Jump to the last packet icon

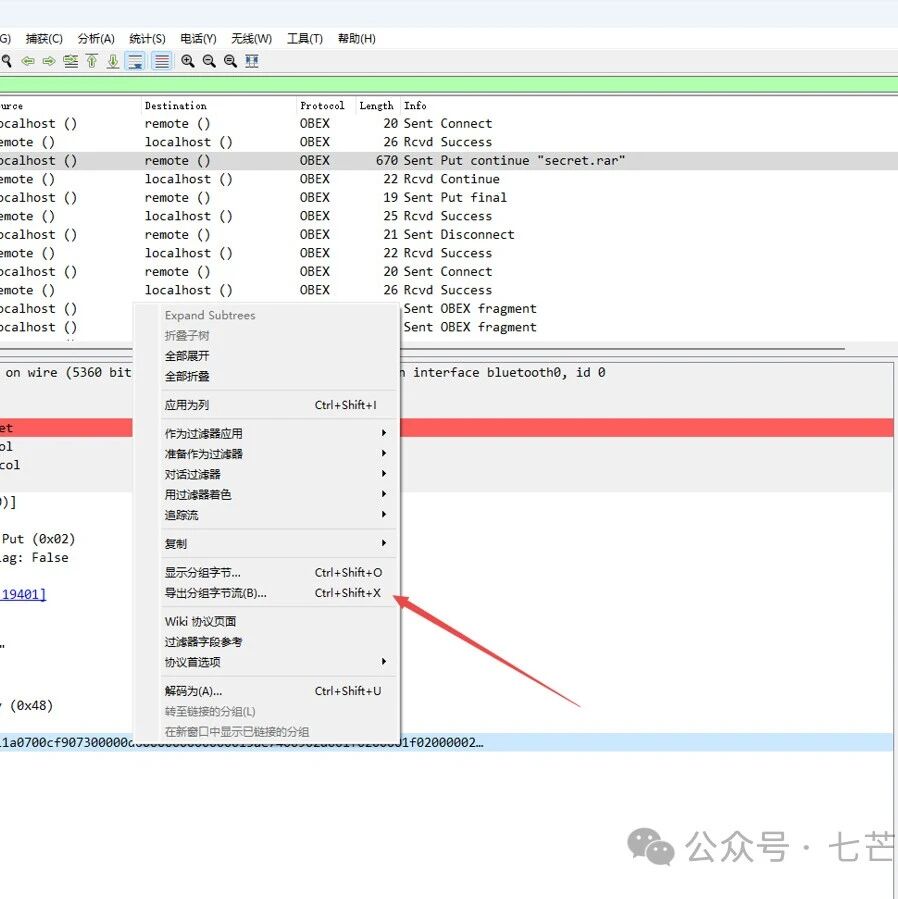tap(113, 61)
